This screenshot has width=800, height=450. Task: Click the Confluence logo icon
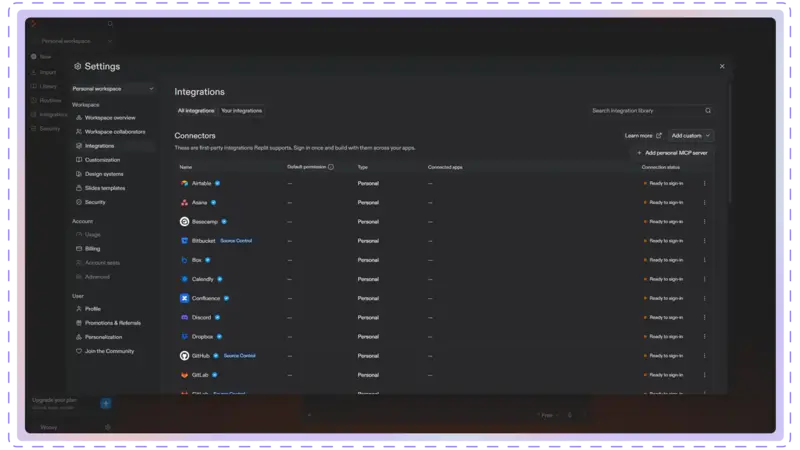pyautogui.click(x=184, y=298)
